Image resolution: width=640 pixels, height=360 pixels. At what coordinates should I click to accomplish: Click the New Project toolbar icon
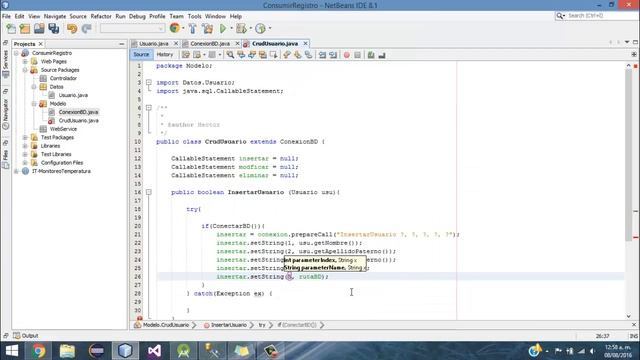[25, 29]
